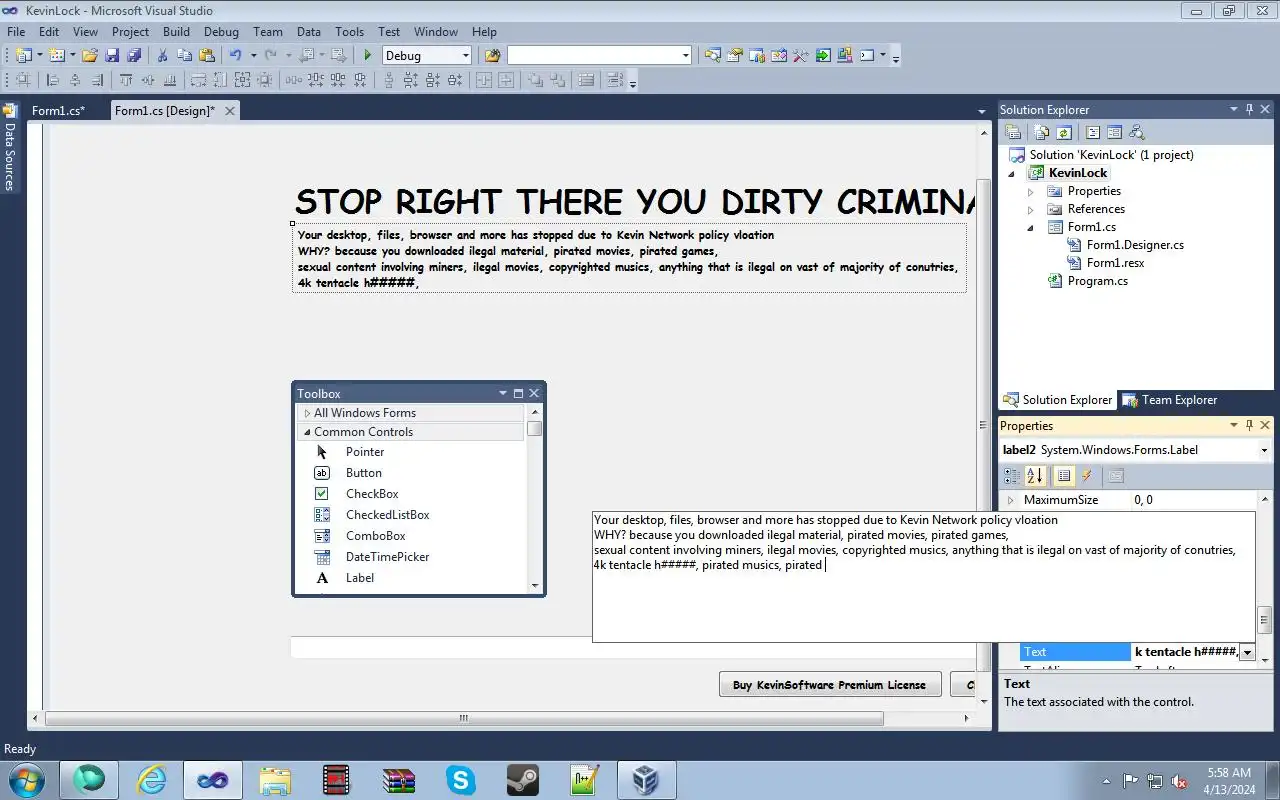The image size is (1280, 800).
Task: Open the Build menu
Action: (176, 31)
